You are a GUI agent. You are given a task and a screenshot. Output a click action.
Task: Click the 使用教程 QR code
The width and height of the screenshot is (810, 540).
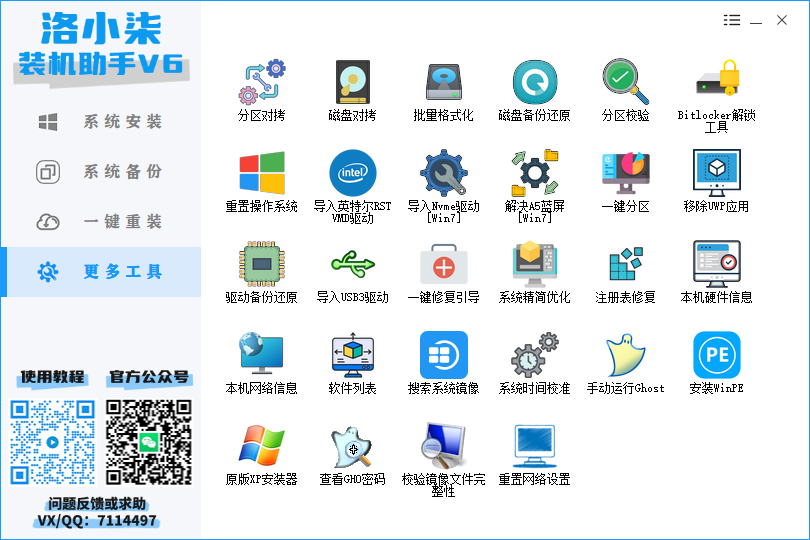(x=53, y=442)
